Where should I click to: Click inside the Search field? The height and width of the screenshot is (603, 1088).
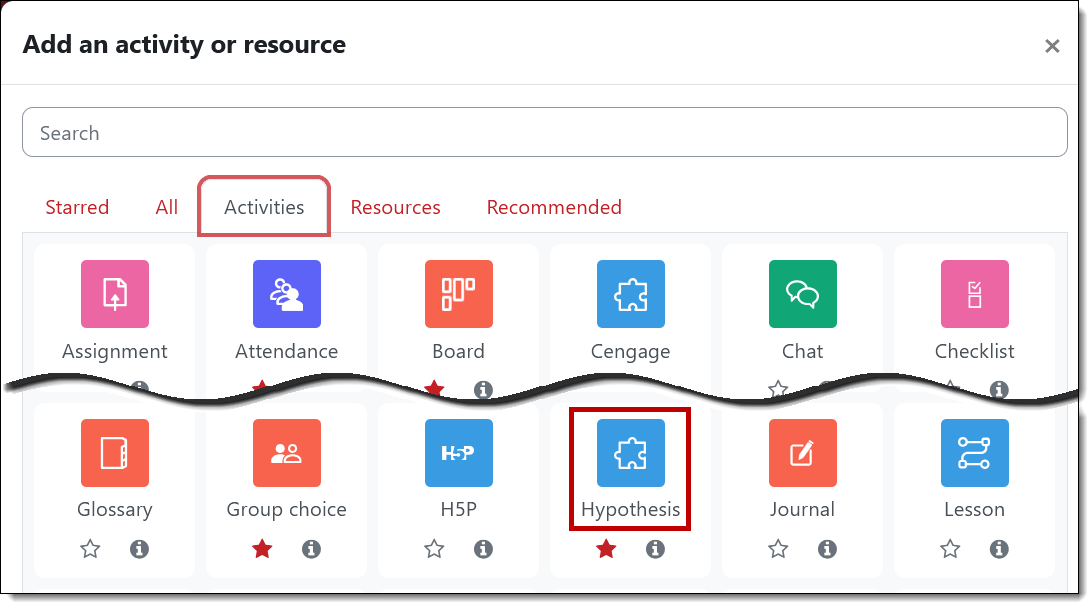(544, 131)
